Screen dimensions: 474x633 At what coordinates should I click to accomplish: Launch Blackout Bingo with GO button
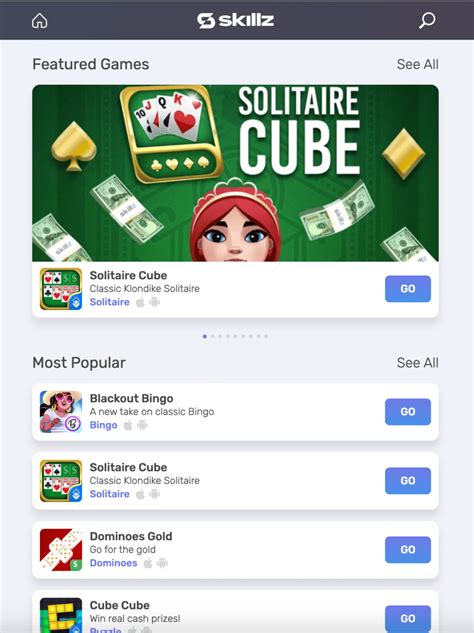408,412
